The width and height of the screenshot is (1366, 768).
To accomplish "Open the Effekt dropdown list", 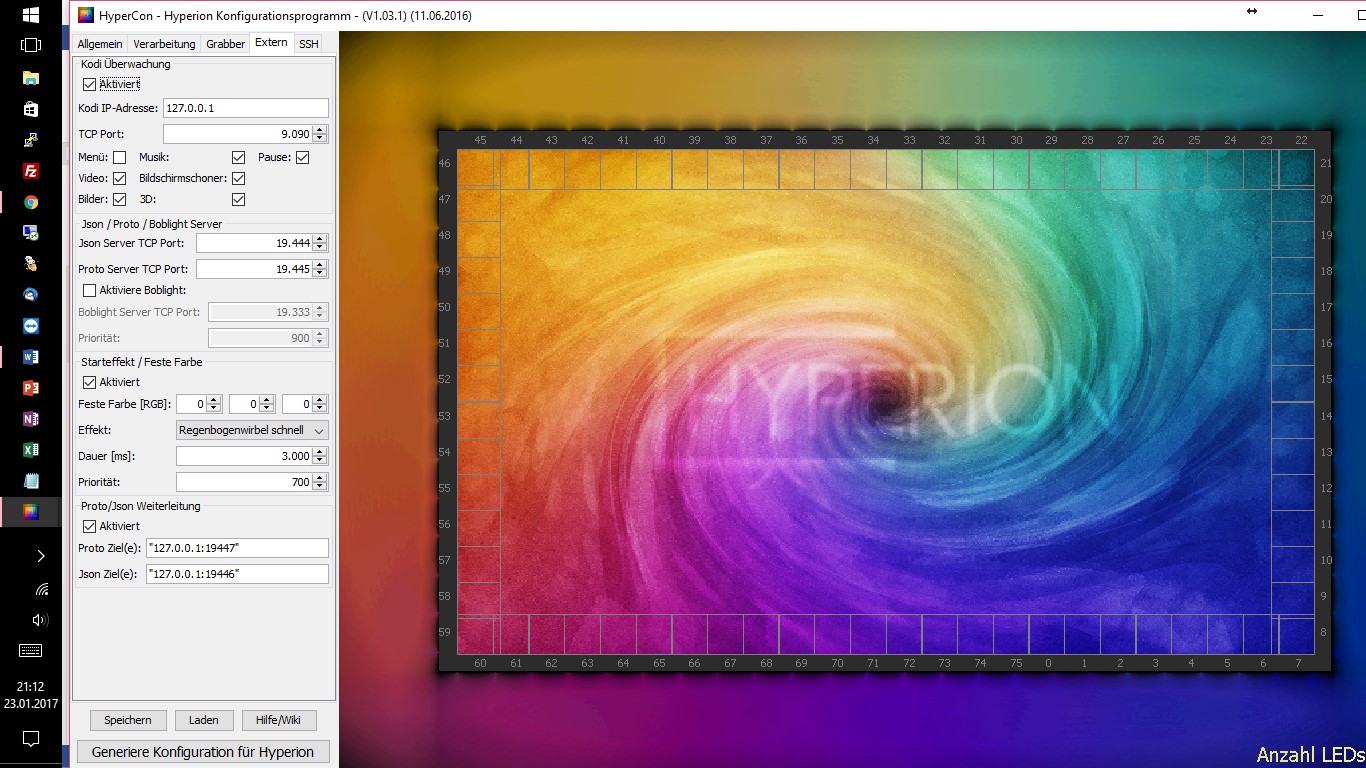I will [x=252, y=430].
